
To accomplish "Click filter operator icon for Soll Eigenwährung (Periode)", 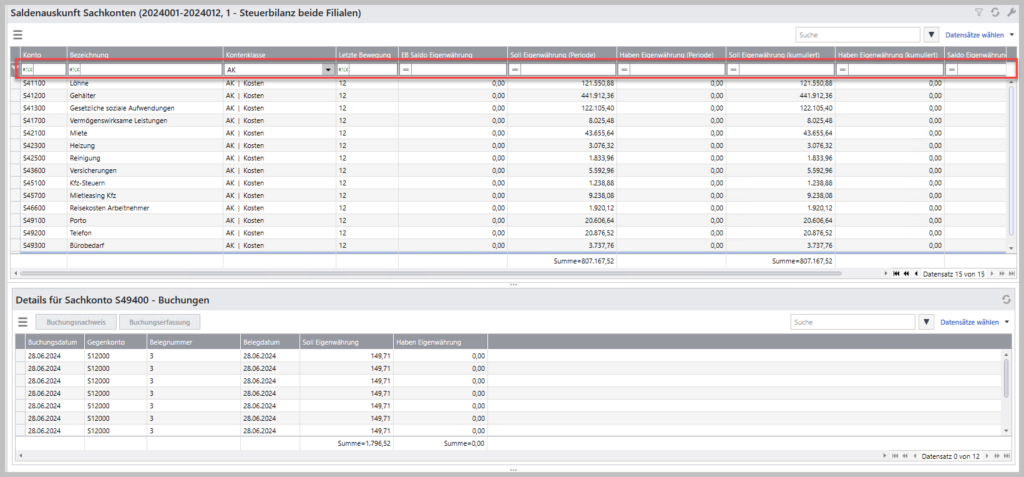I will 514,70.
